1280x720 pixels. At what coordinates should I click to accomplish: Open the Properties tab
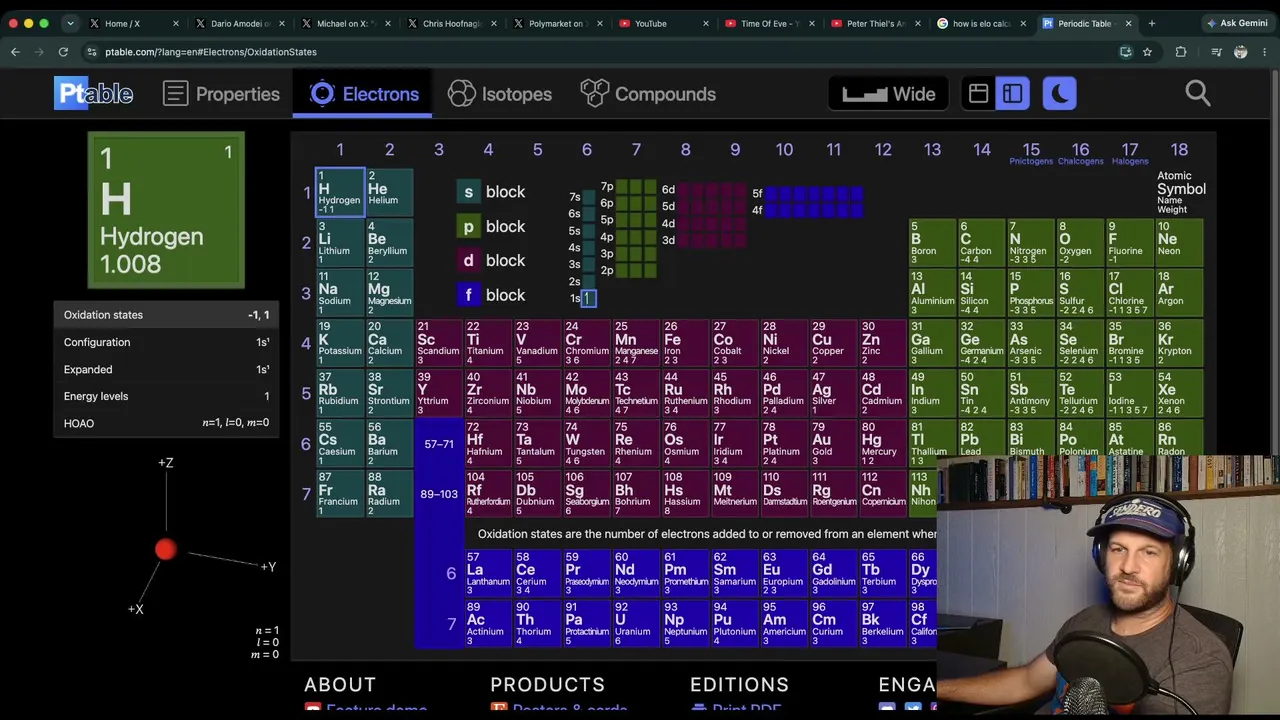pyautogui.click(x=222, y=94)
